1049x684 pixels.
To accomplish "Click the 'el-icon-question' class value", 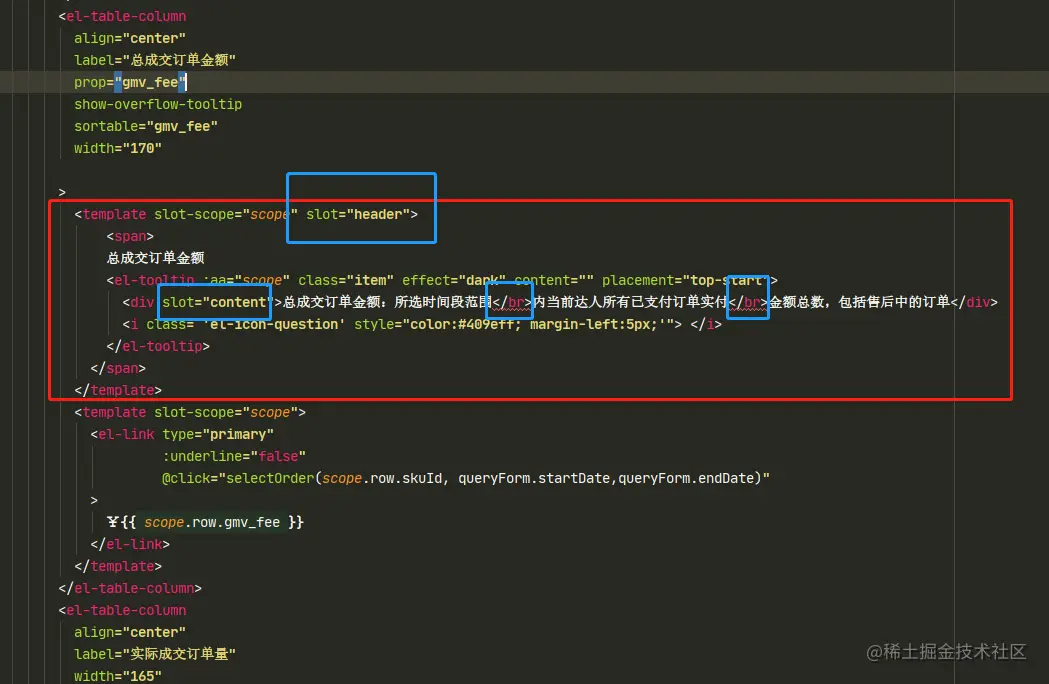I will tap(274, 325).
